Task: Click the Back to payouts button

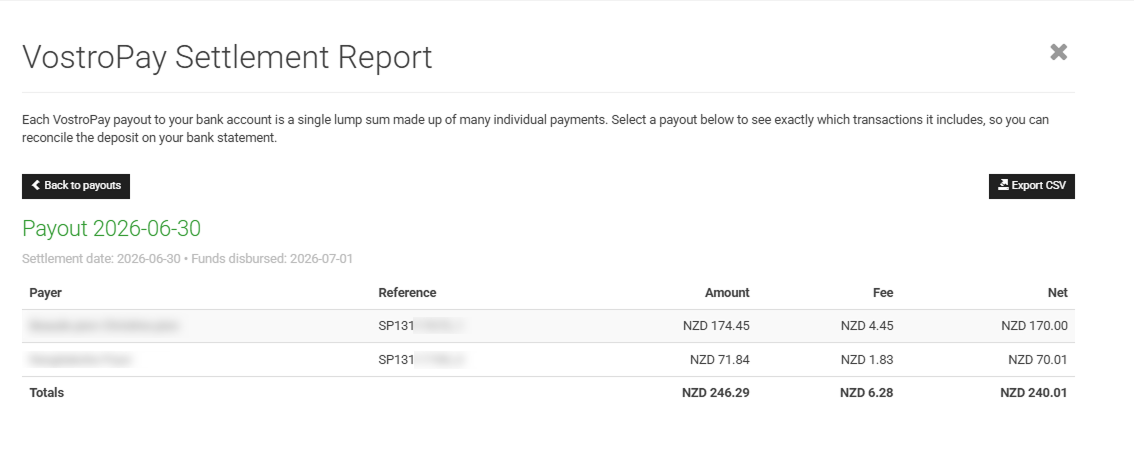Action: click(76, 186)
